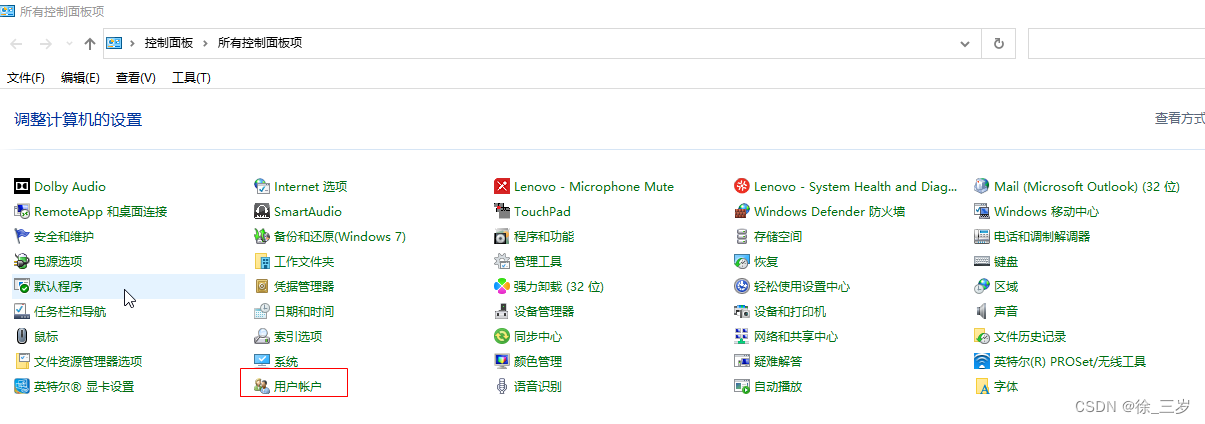1205x424 pixels.
Task: Go back with the back arrow
Action: pos(17,43)
